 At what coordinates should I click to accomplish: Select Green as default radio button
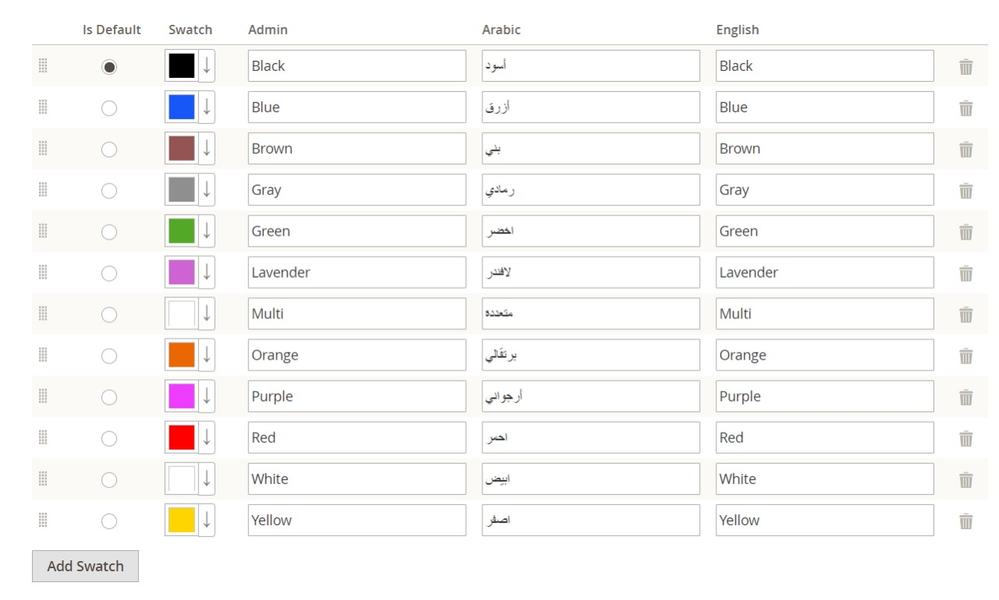click(109, 232)
